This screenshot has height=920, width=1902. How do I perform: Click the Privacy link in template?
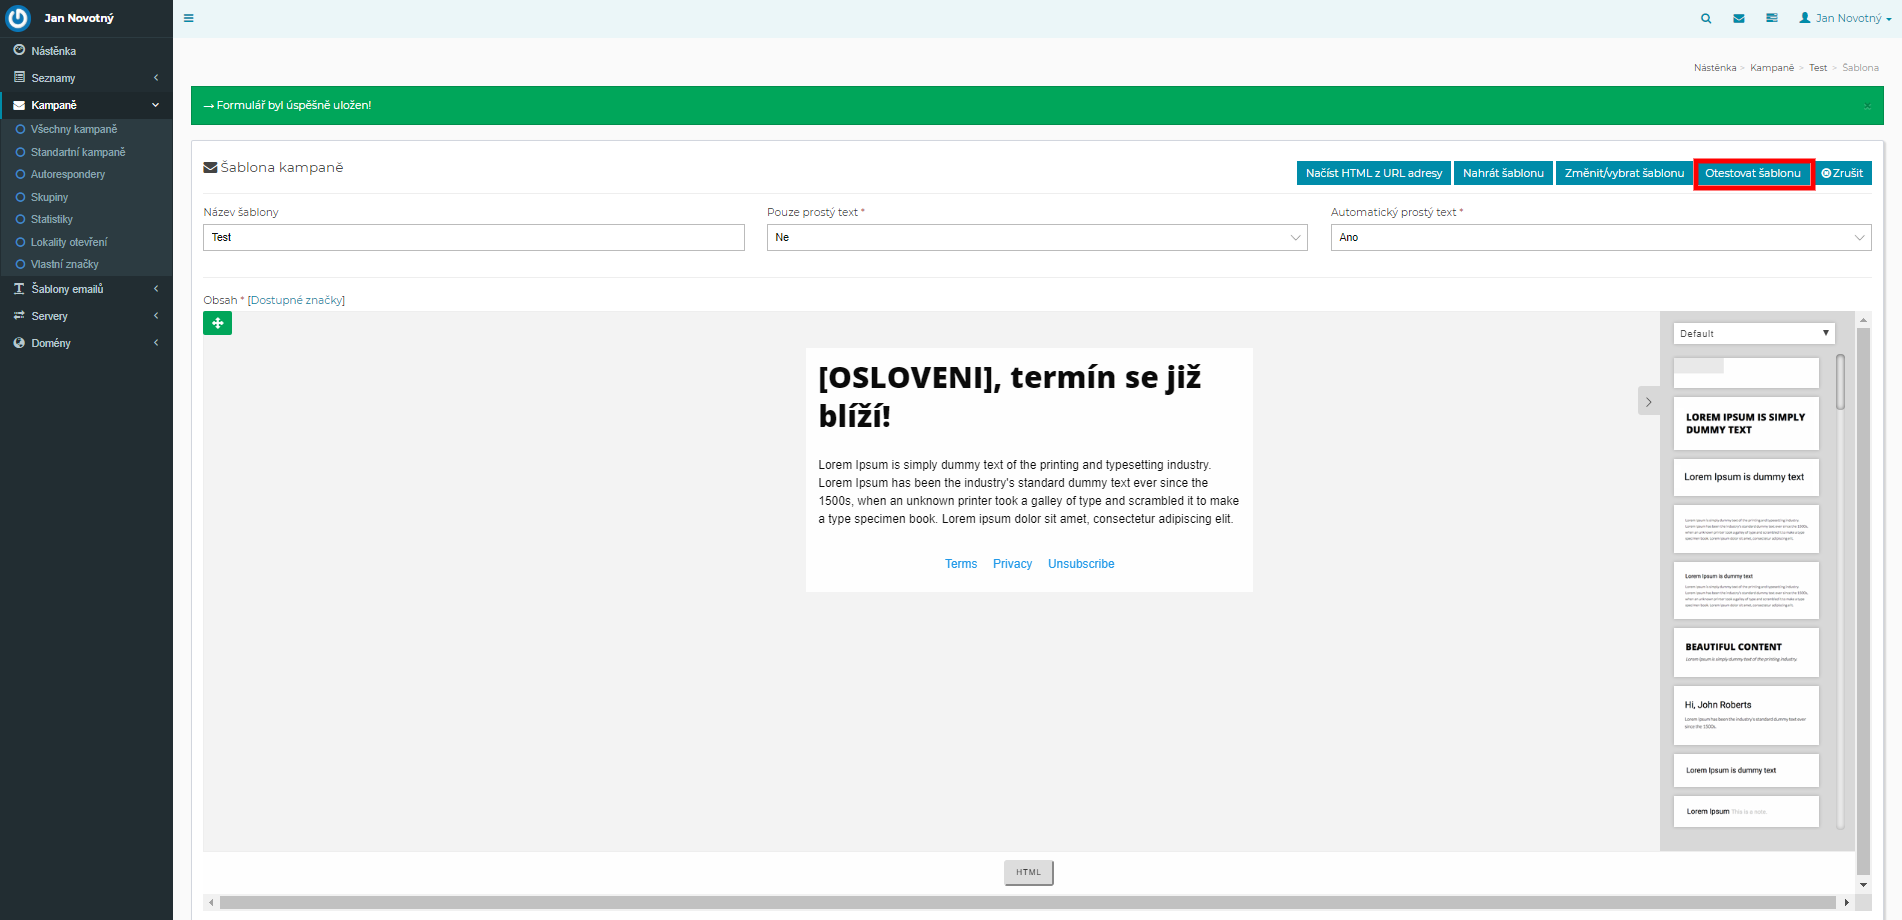coord(1012,564)
